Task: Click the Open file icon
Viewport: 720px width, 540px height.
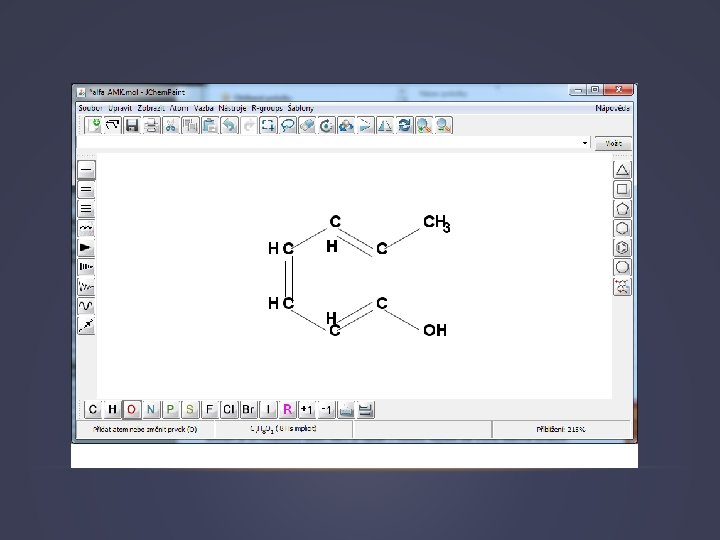Action: pyautogui.click(x=112, y=125)
